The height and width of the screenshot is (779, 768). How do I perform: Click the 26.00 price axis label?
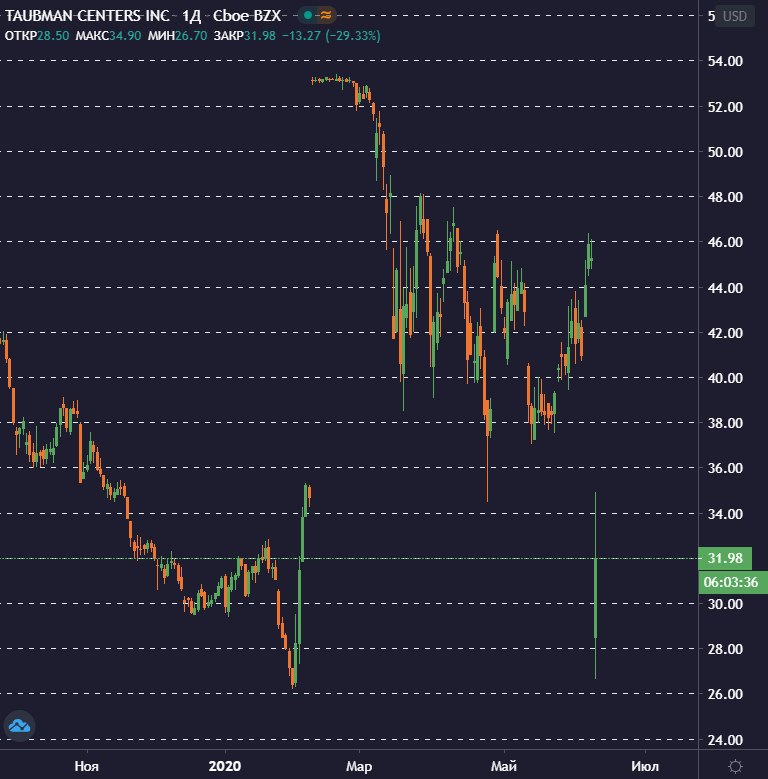point(725,694)
